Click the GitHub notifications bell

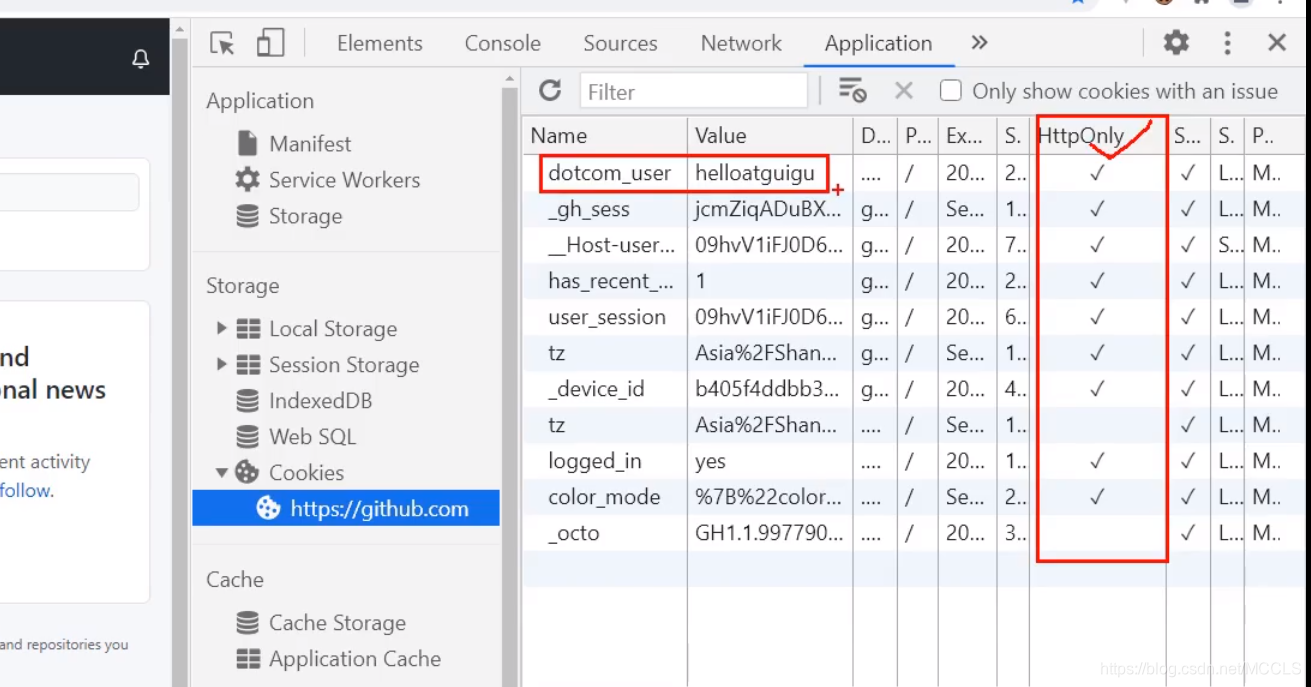(x=141, y=59)
